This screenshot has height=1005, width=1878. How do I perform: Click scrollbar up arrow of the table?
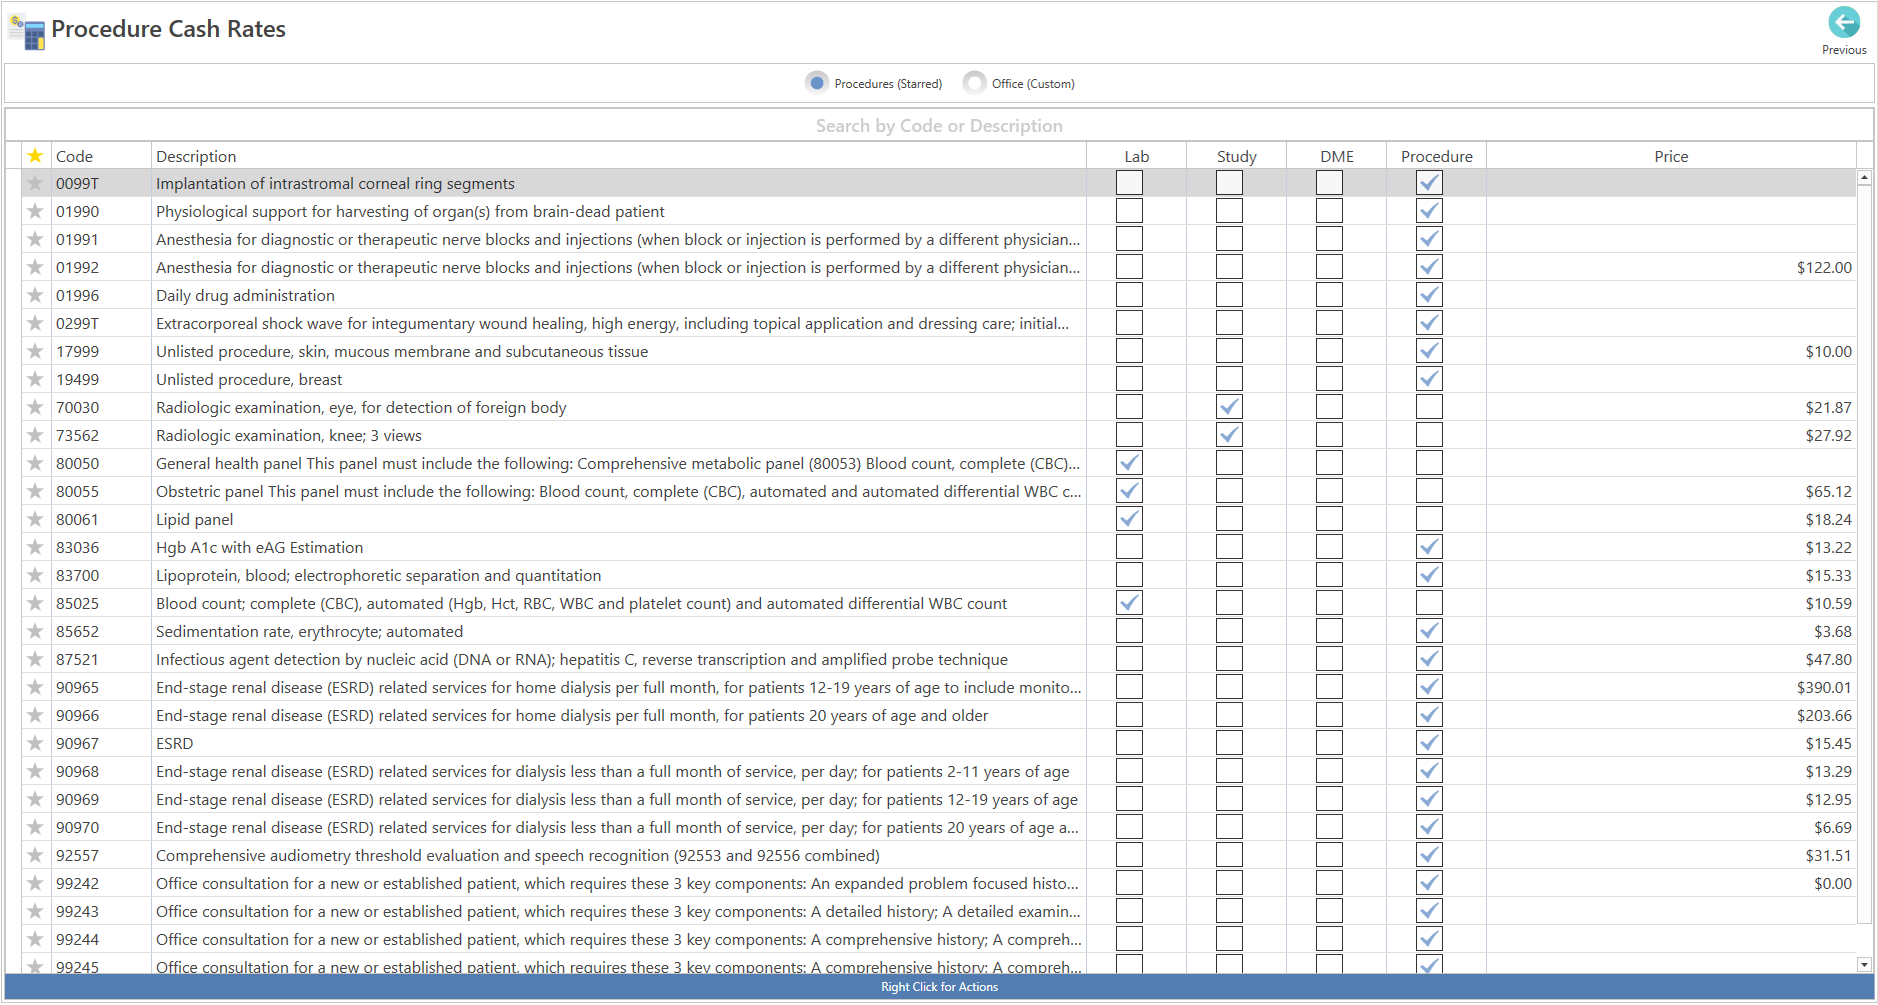(x=1864, y=177)
